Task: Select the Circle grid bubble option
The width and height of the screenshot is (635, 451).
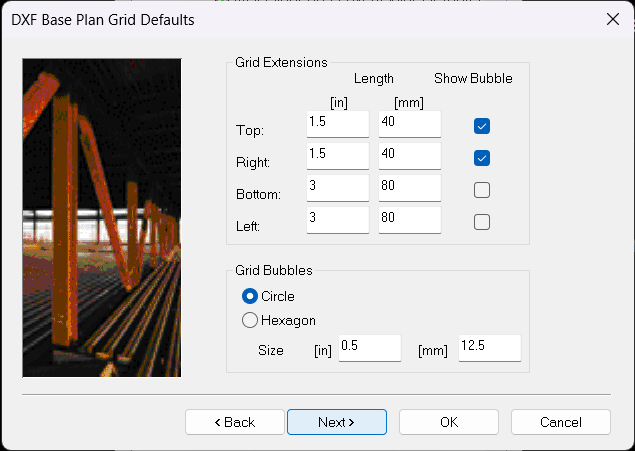Action: pyautogui.click(x=250, y=296)
